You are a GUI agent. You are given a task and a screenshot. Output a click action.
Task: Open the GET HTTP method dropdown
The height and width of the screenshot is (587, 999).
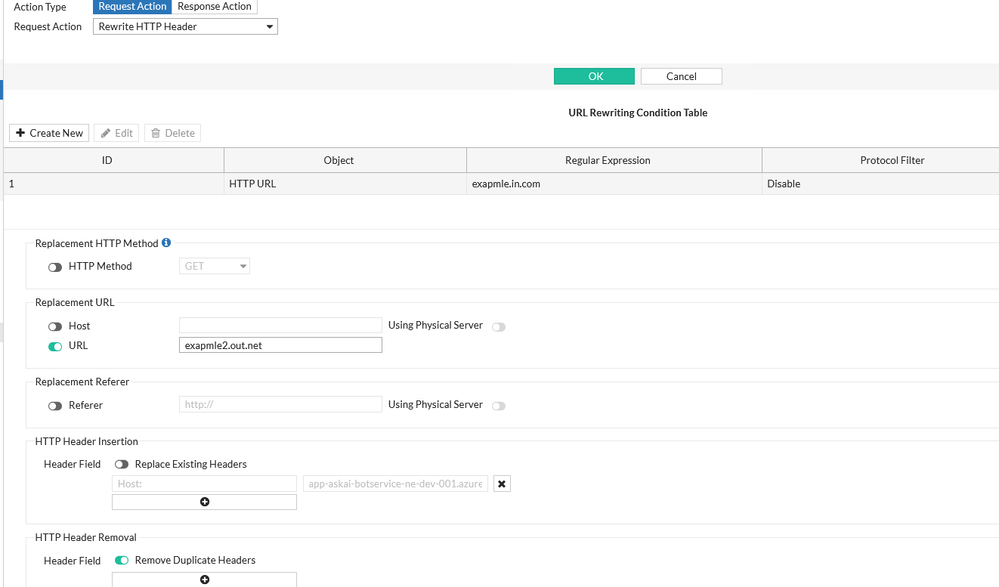tap(215, 266)
